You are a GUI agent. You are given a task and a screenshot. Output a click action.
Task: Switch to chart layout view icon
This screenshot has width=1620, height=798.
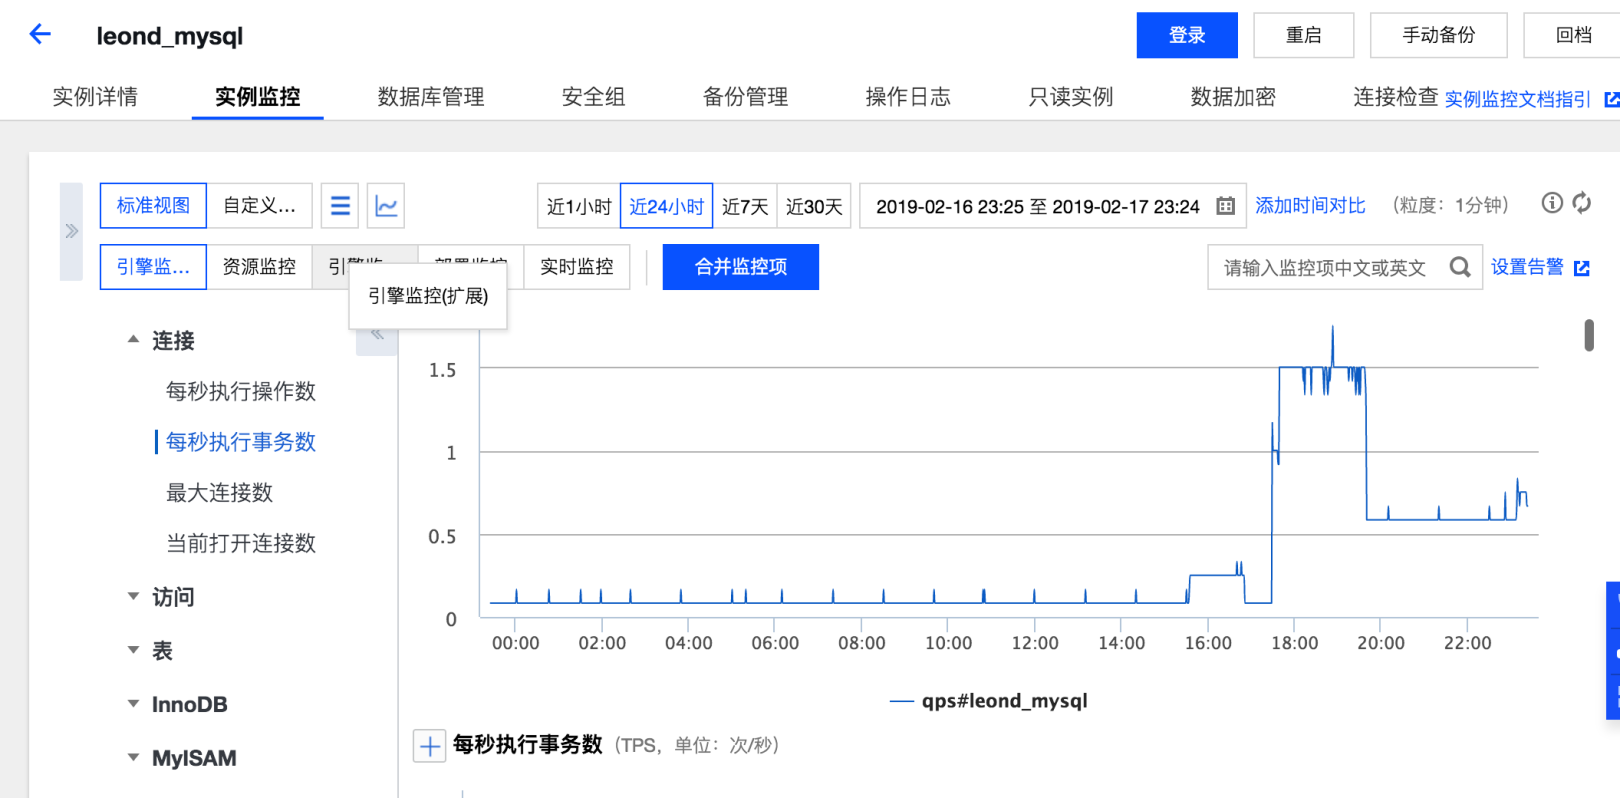(x=386, y=206)
